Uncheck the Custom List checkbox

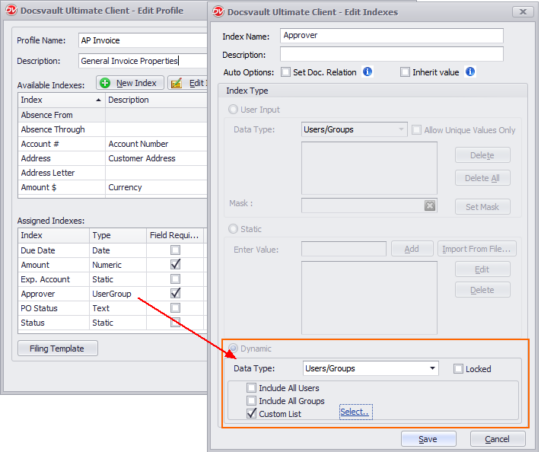252,413
